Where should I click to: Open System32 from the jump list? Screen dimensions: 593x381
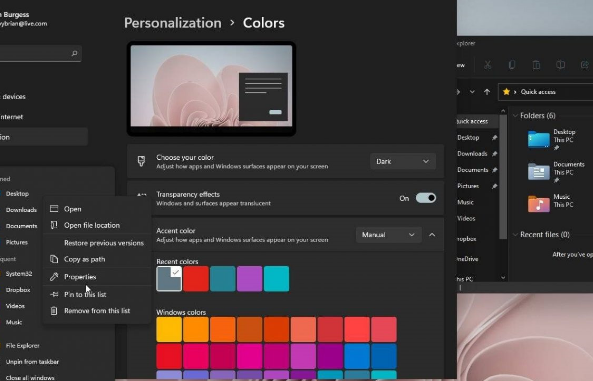coord(19,274)
